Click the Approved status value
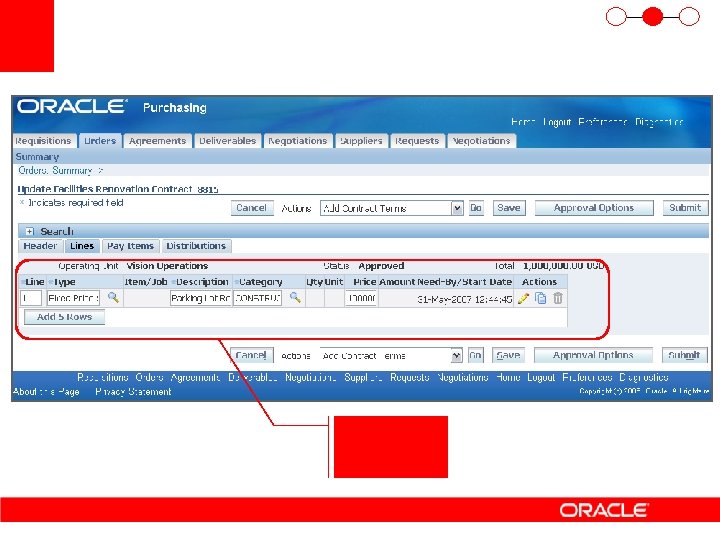 tap(381, 266)
